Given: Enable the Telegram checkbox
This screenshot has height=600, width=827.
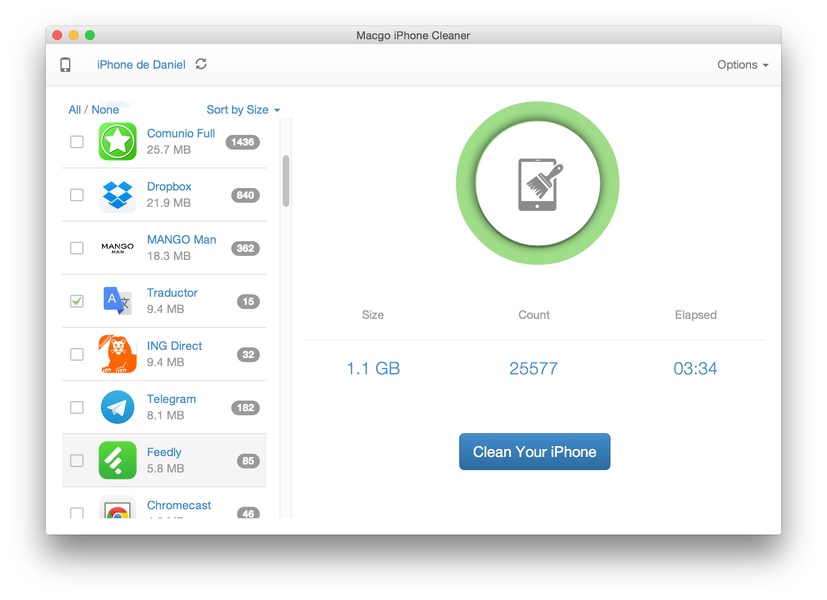Looking at the screenshot, I should [77, 407].
